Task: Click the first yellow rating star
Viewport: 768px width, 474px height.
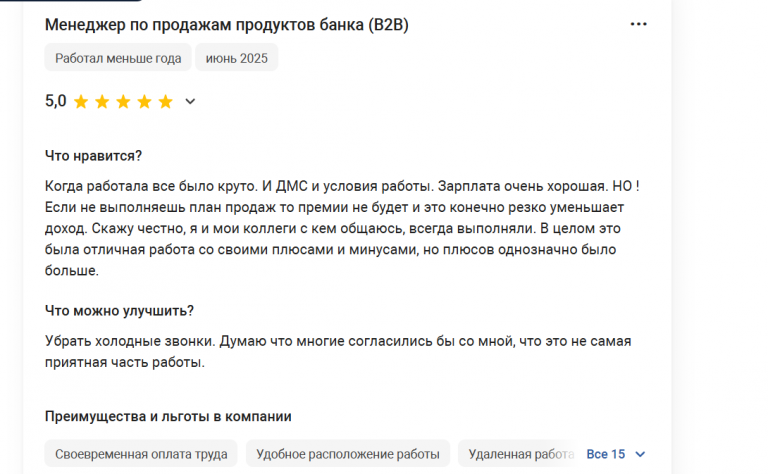Action: pos(81,102)
